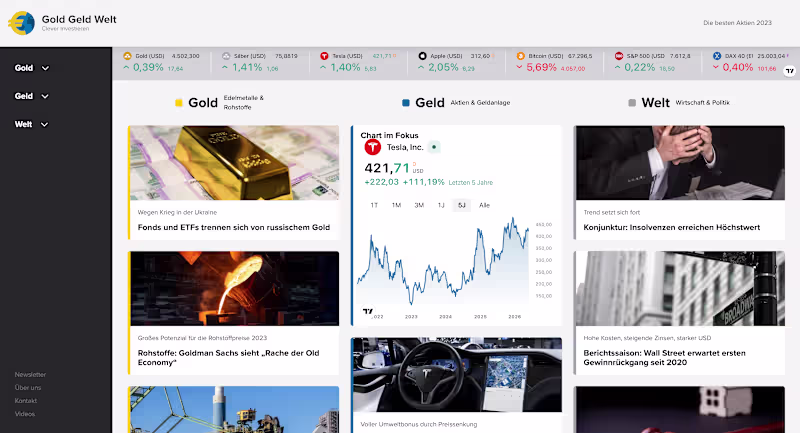This screenshot has height=433, width=800.
Task: Click the Tesla steering wheel interior thumbnail
Action: point(458,375)
